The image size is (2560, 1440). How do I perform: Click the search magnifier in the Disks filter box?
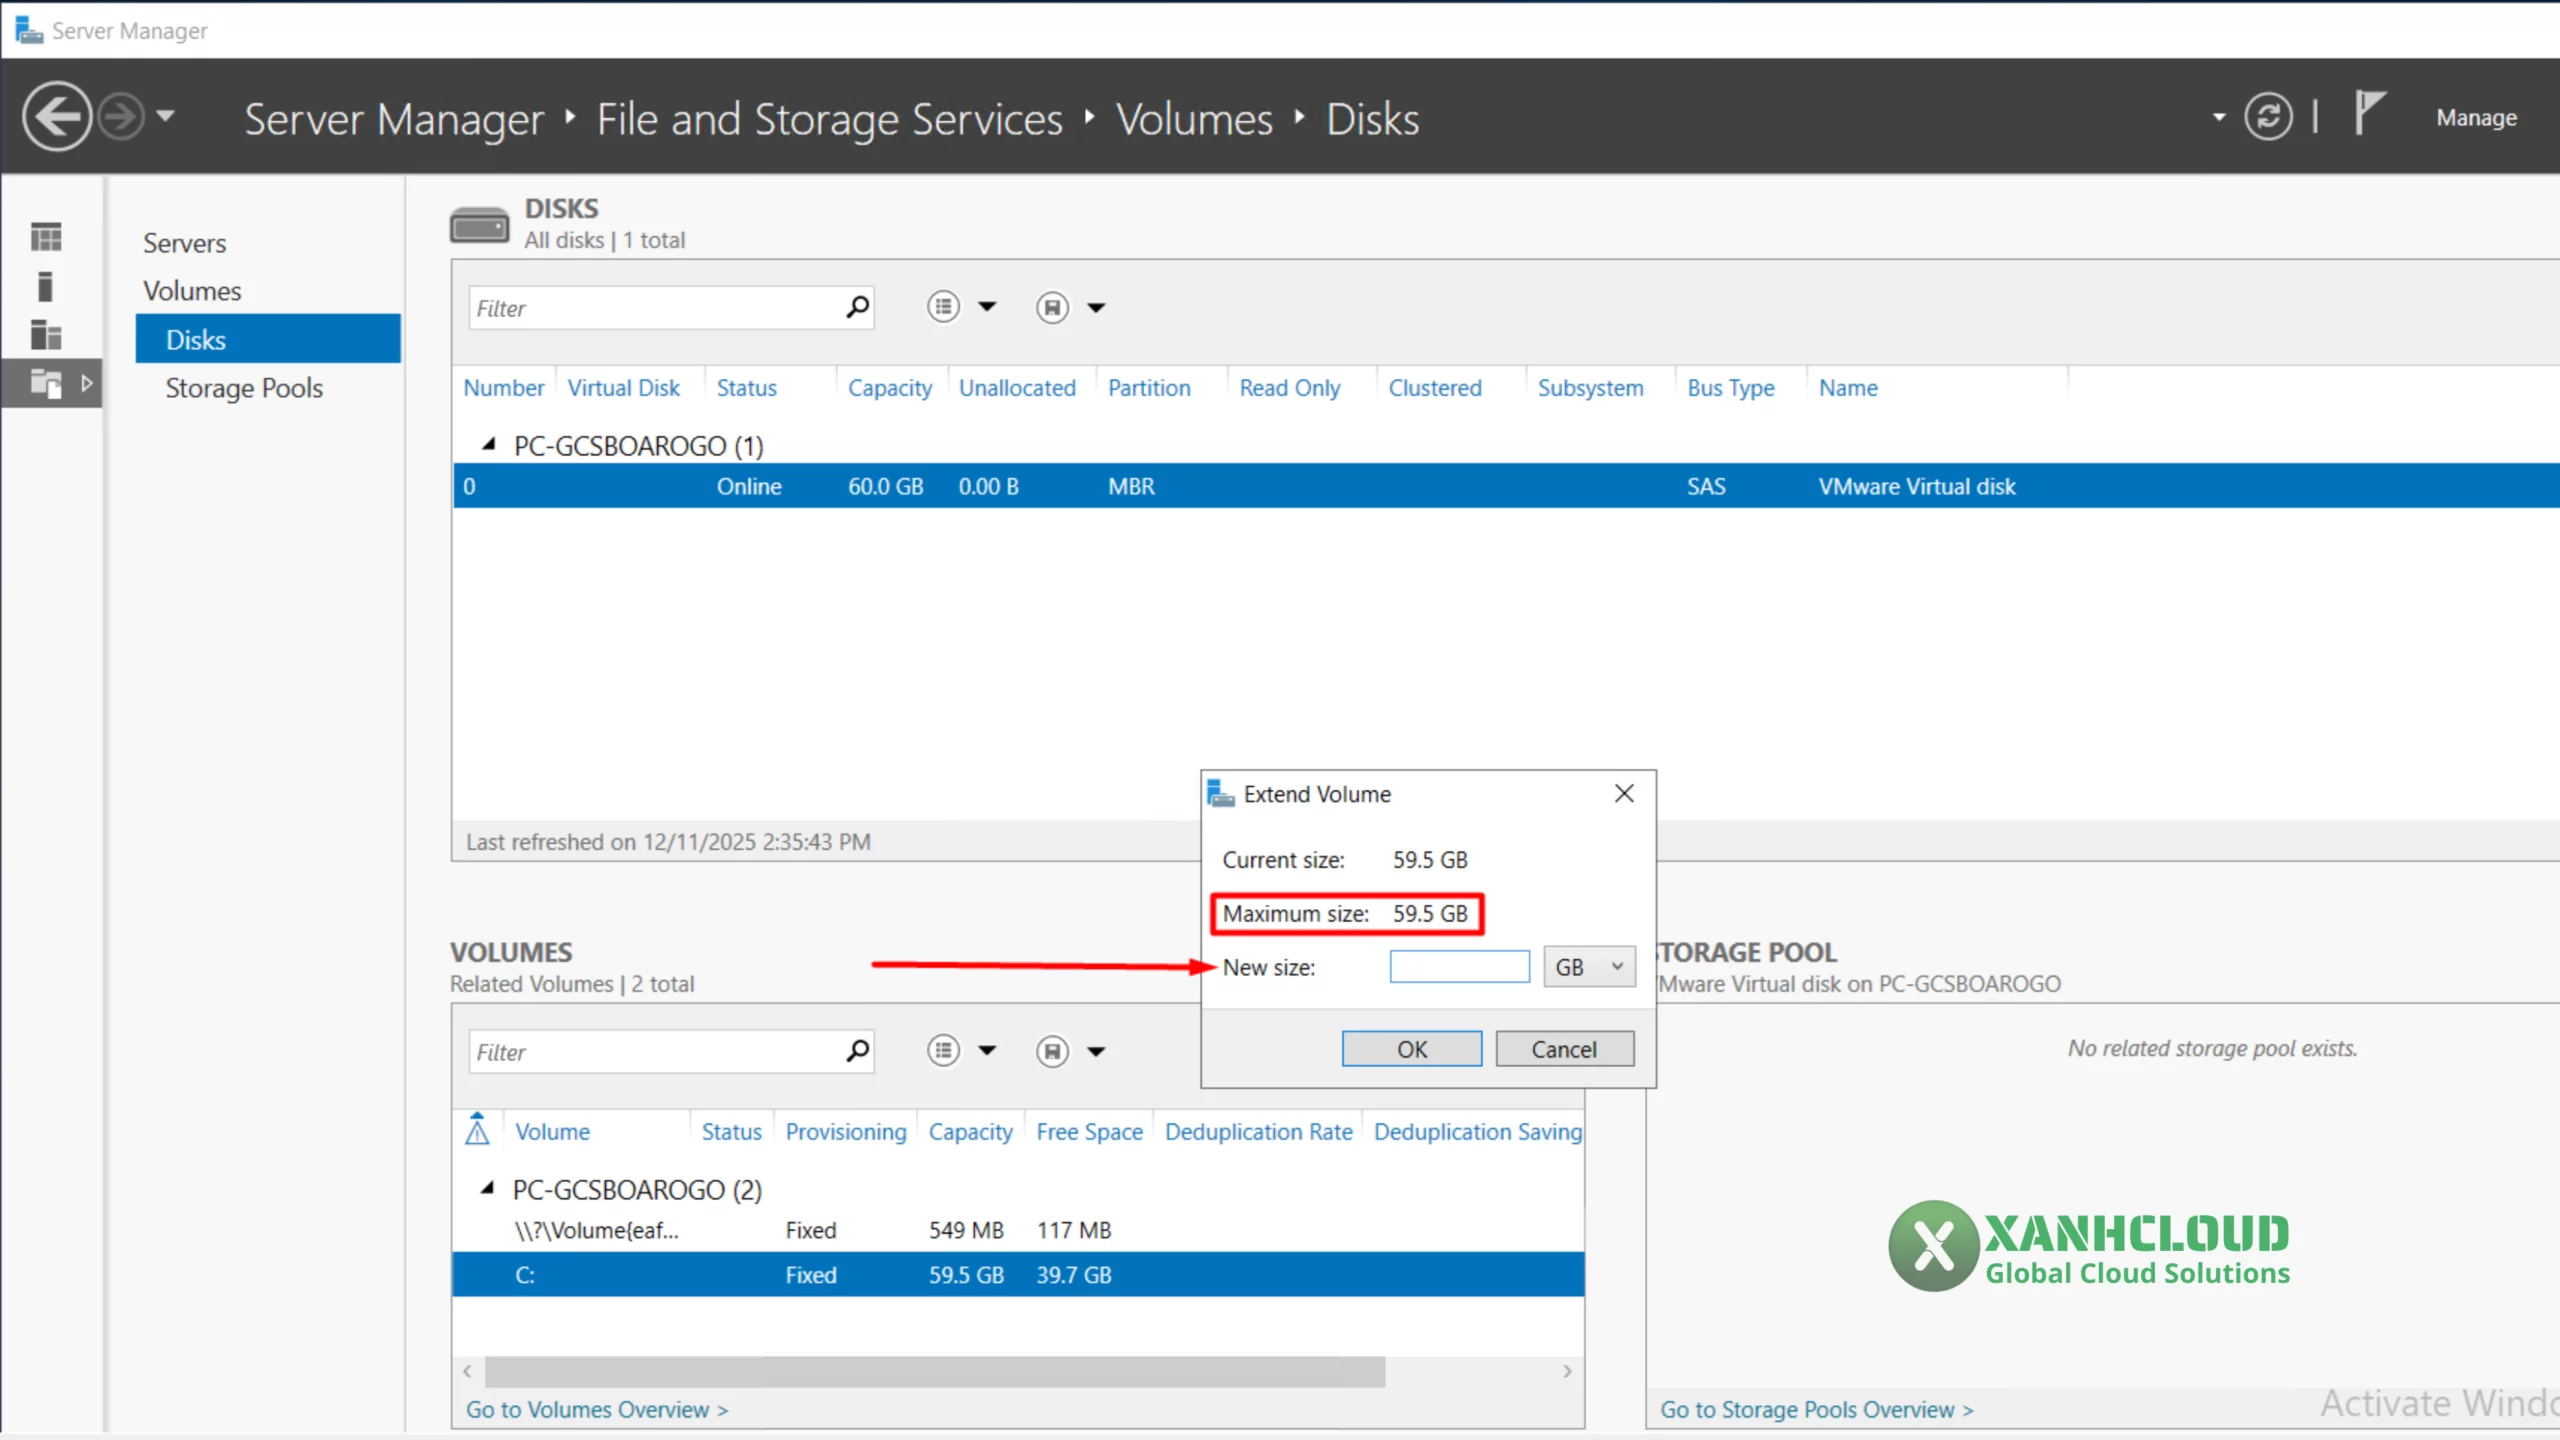click(857, 307)
